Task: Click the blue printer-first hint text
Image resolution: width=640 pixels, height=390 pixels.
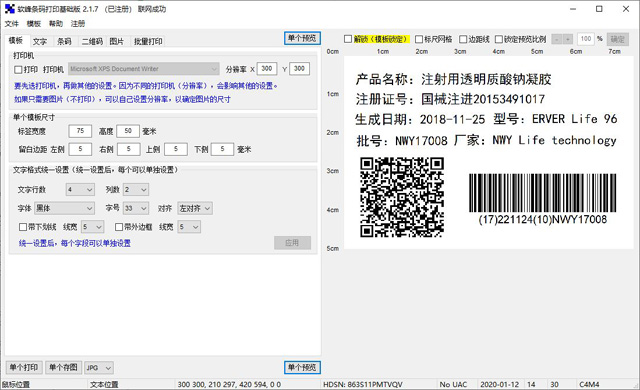Action: [146, 86]
